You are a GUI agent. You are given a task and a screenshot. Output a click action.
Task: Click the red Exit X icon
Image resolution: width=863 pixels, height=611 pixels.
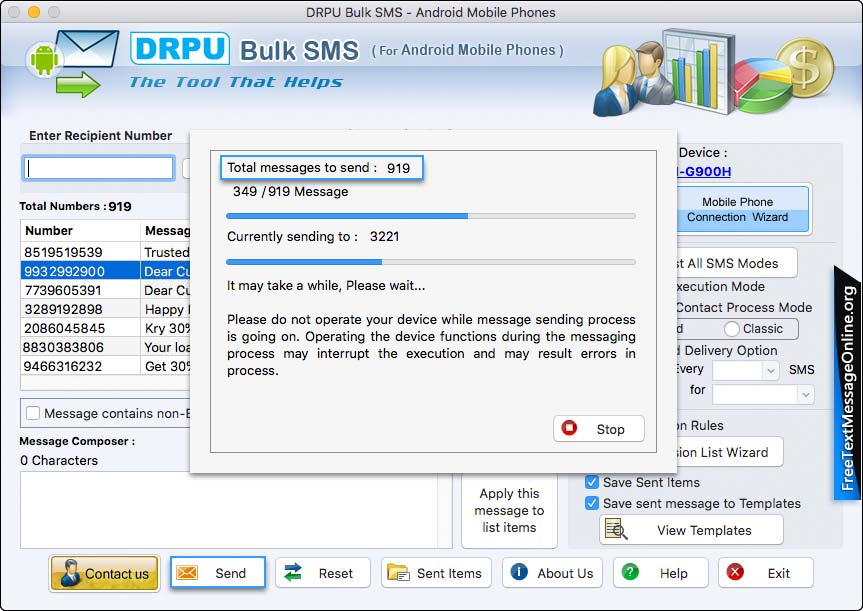click(x=735, y=572)
